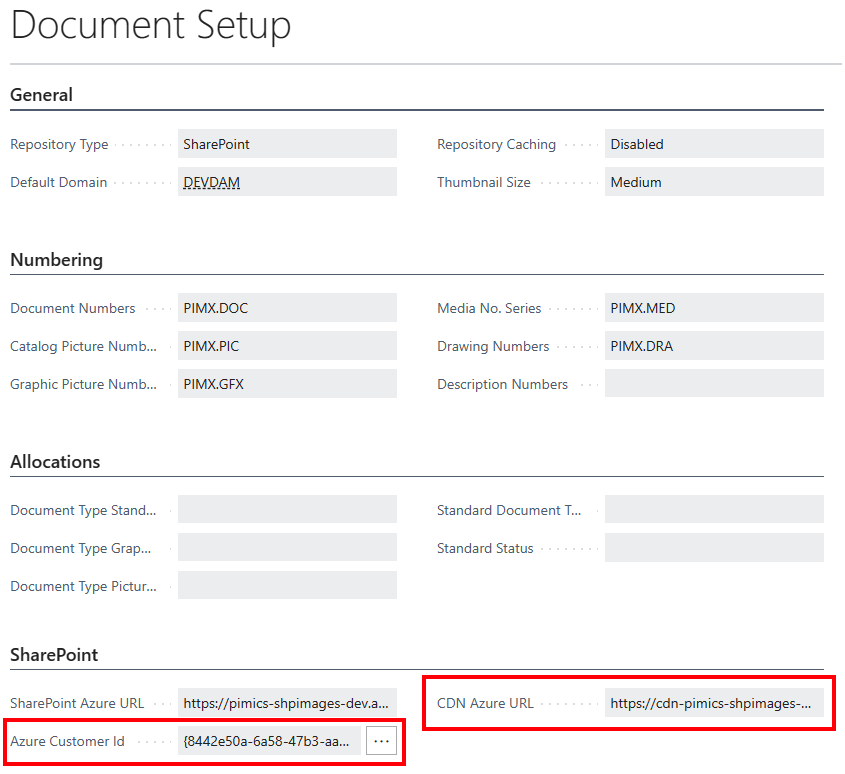Click the Drawing Numbers label

[x=493, y=346]
